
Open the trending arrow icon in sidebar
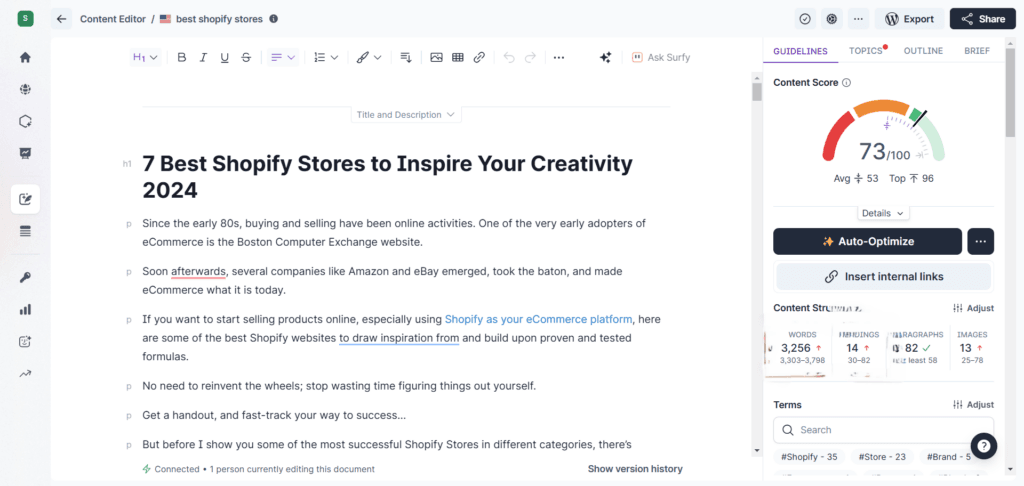coord(25,374)
